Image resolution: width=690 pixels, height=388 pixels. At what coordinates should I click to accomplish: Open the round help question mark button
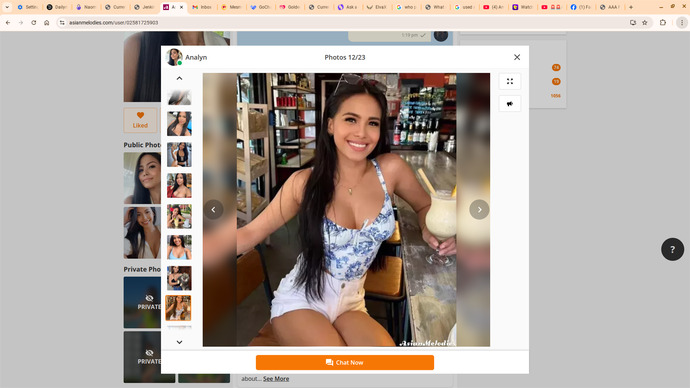(672, 249)
